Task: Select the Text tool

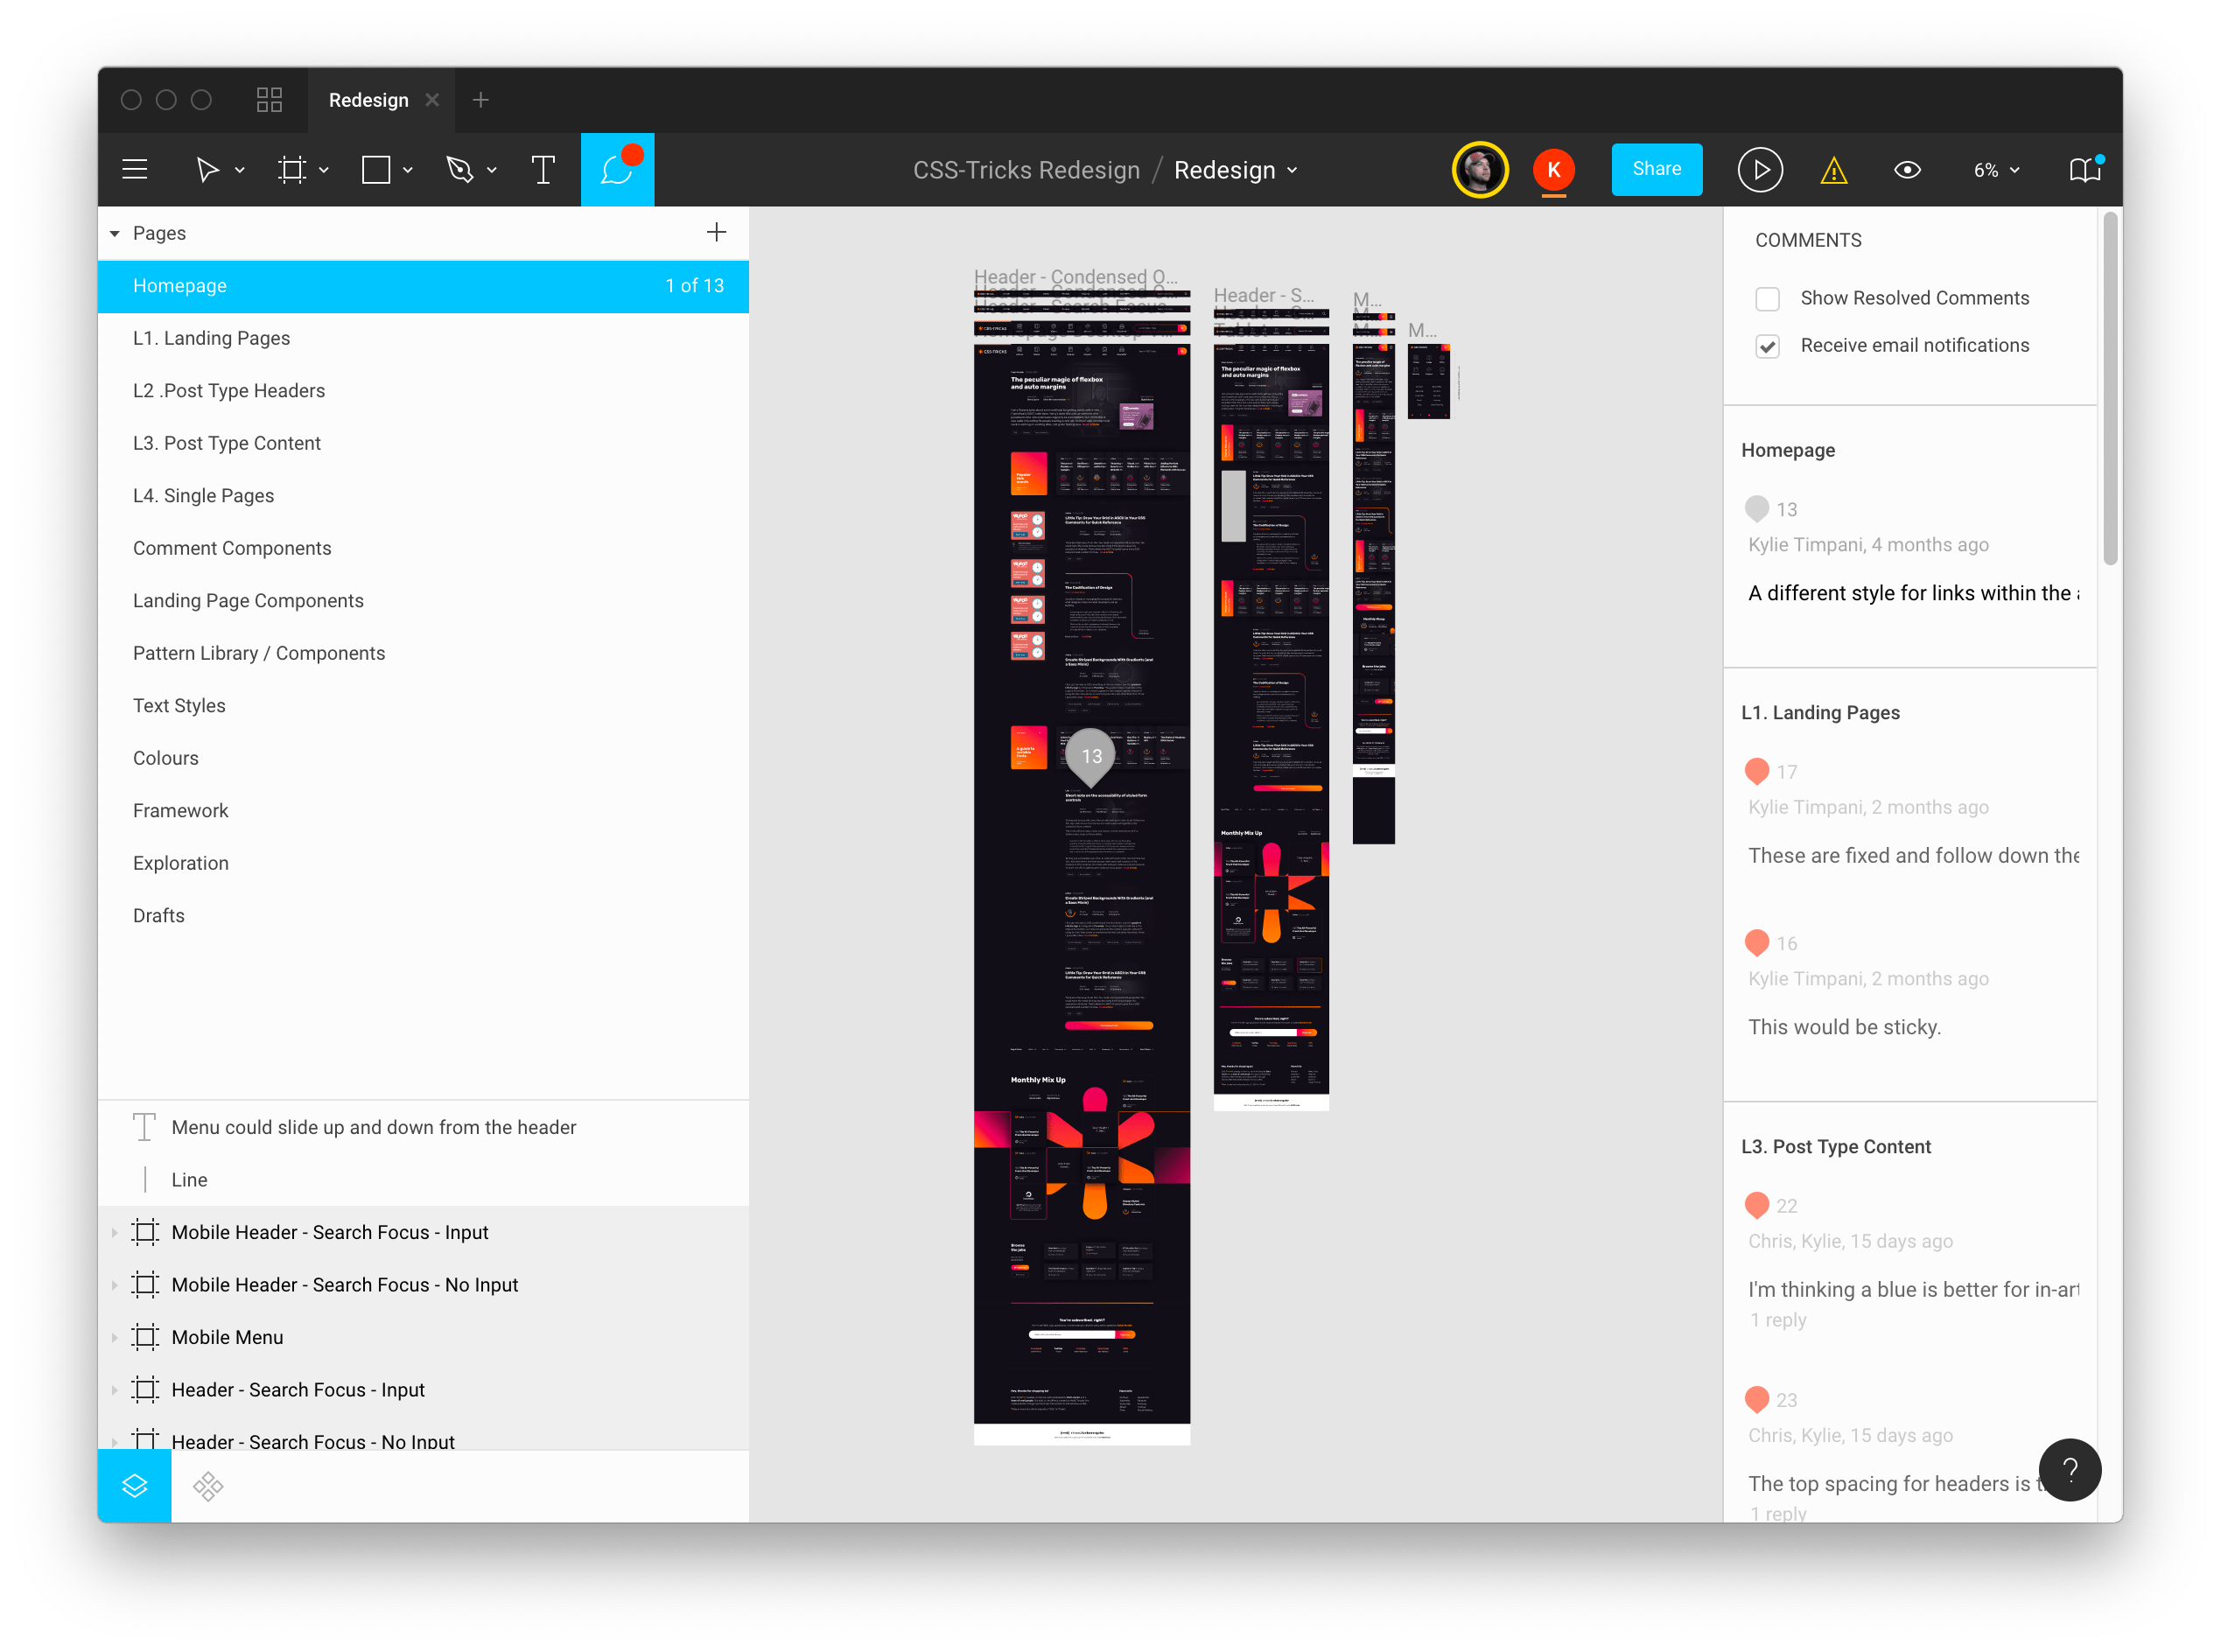Action: 543,169
